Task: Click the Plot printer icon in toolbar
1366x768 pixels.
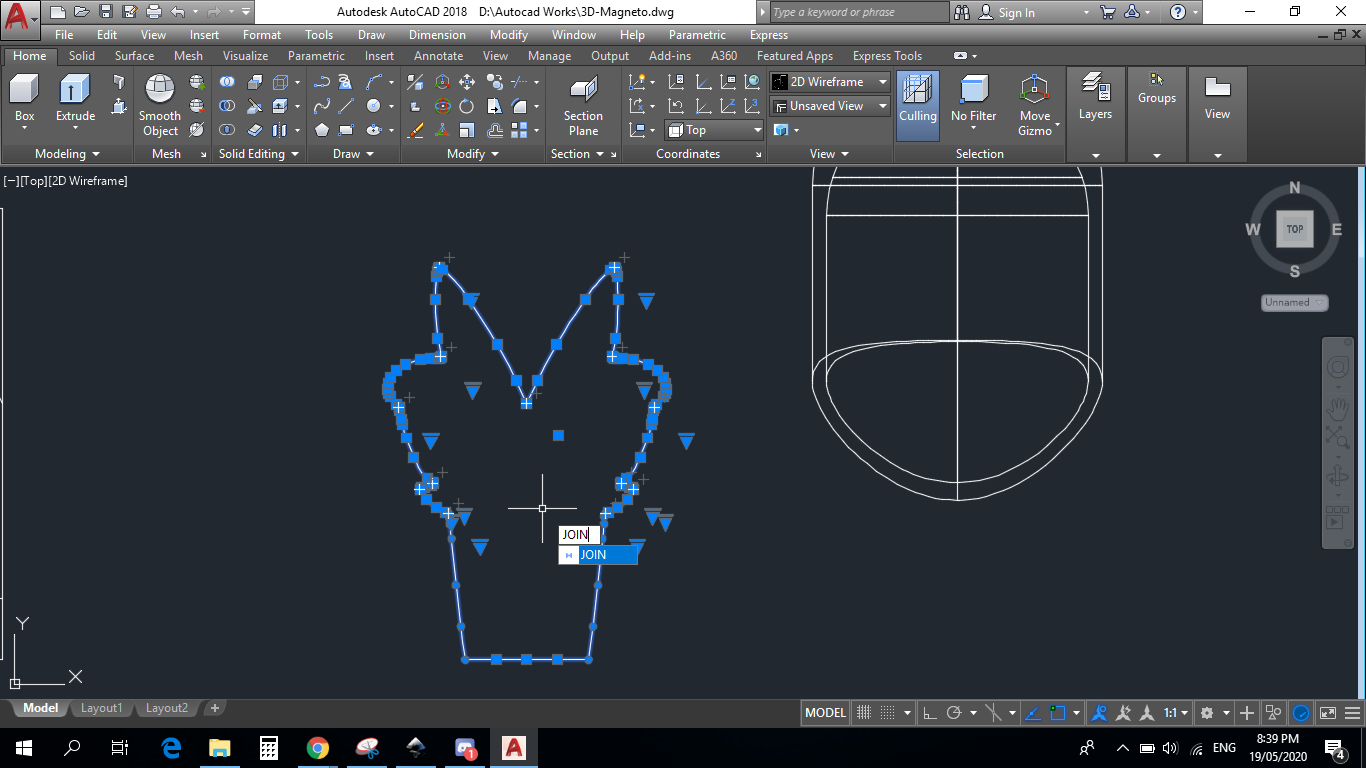Action: click(153, 12)
